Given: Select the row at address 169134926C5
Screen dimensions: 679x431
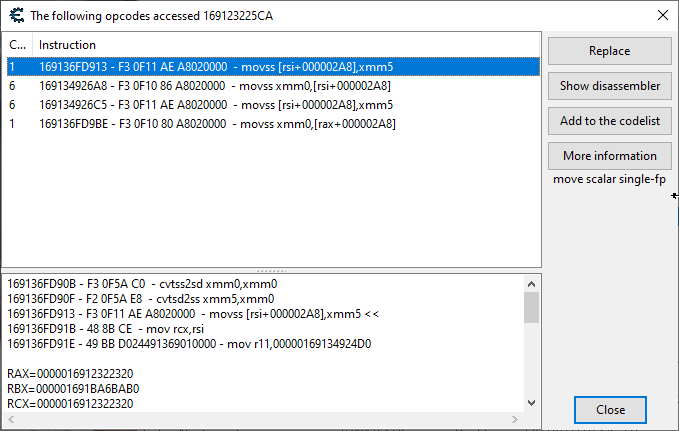Looking at the screenshot, I should click(273, 105).
